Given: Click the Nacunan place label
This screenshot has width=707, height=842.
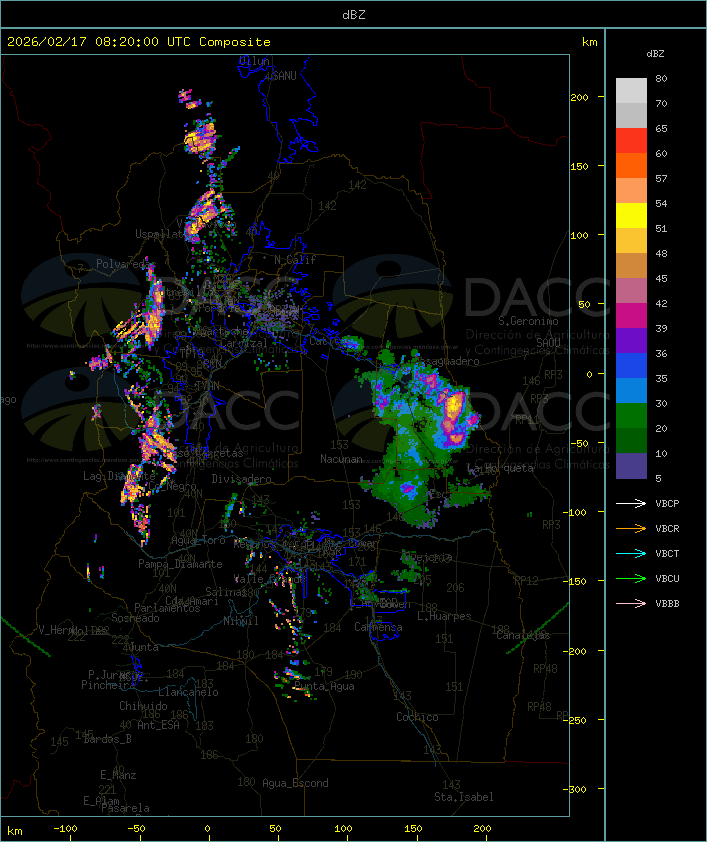Looking at the screenshot, I should coord(341,459).
